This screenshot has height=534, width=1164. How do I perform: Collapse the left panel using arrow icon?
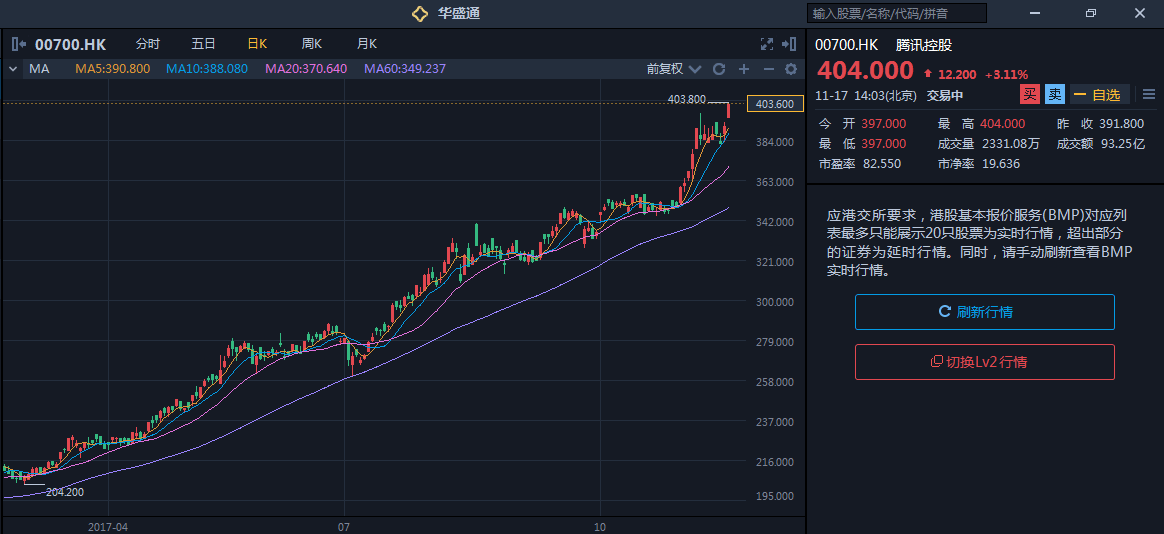click(19, 44)
